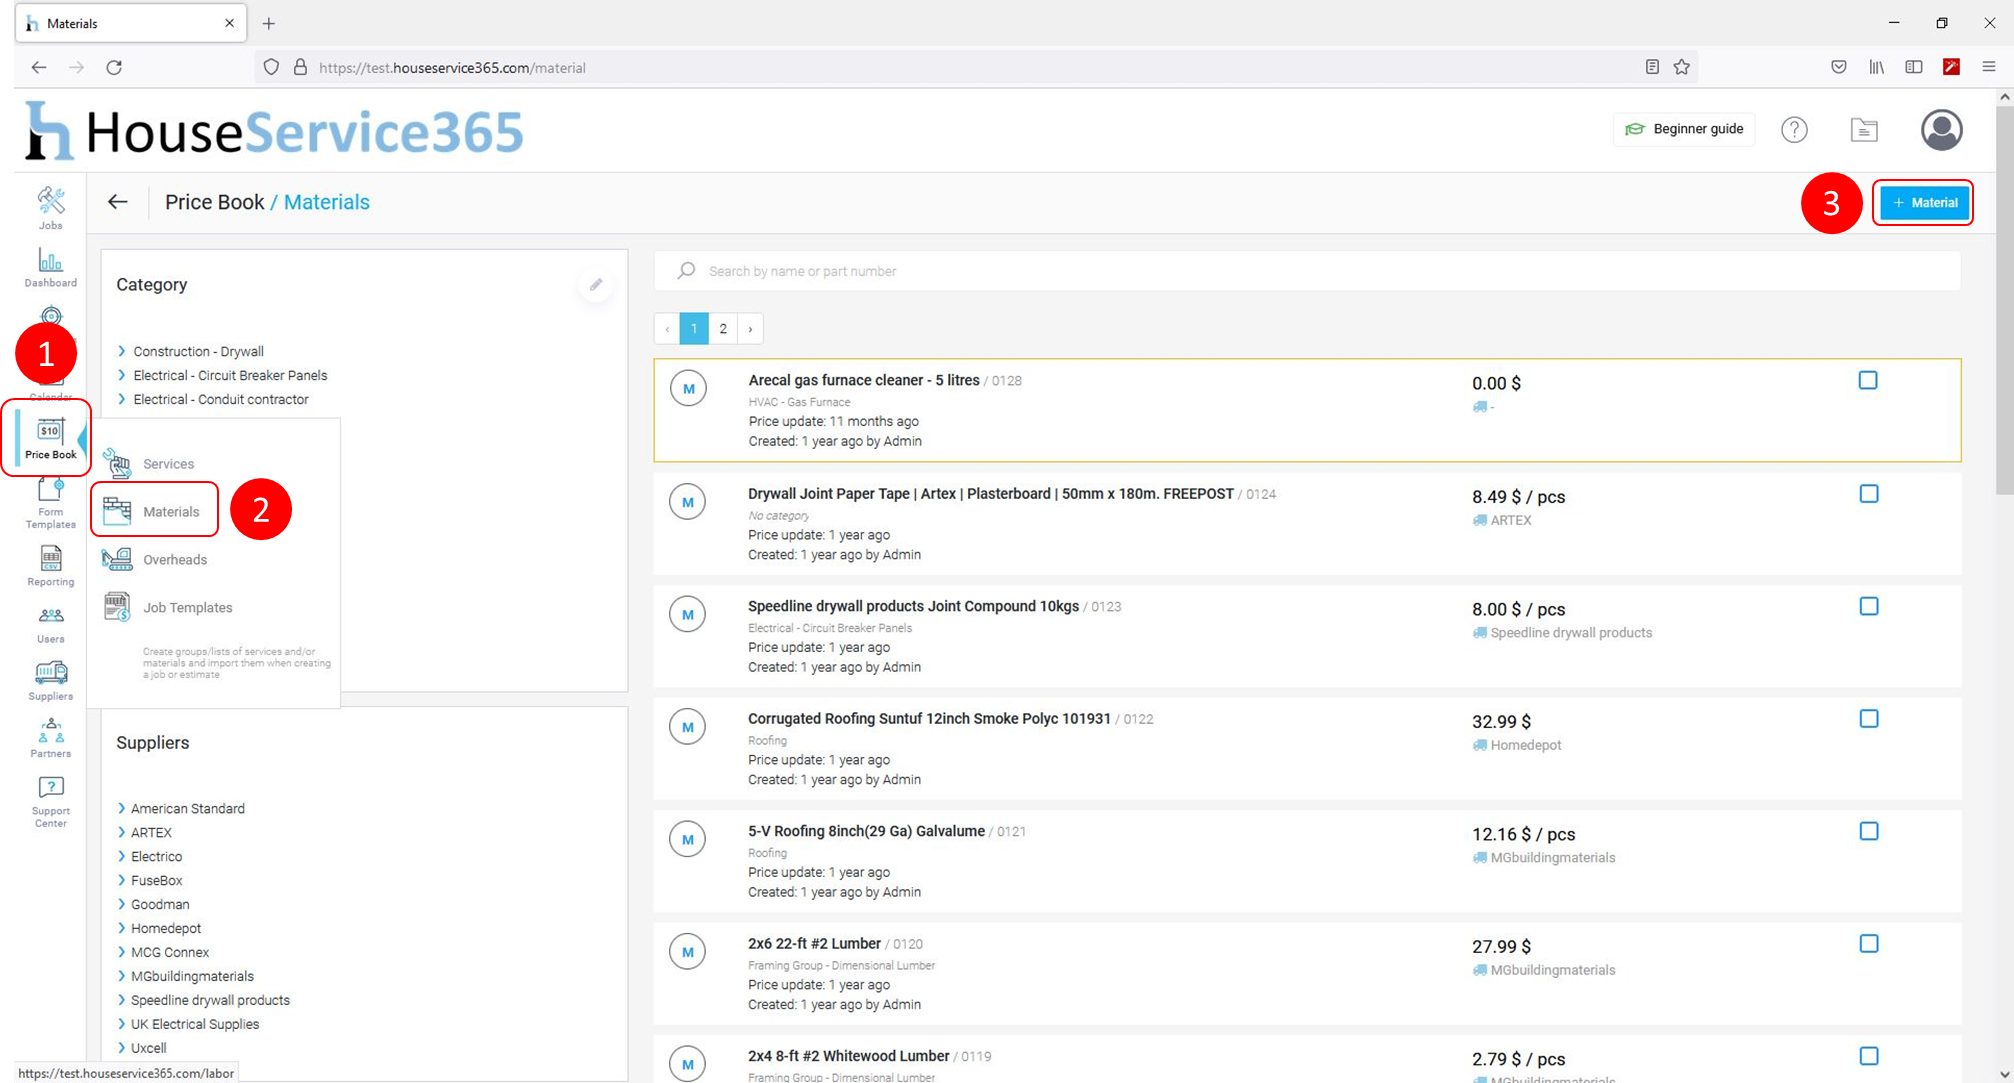Expand ARTEX supplier
The height and width of the screenshot is (1083, 2014).
pyautogui.click(x=122, y=832)
